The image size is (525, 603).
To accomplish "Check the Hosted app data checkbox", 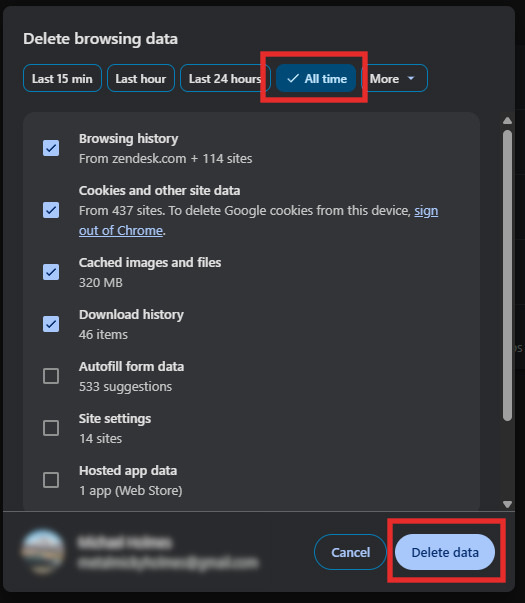I will tap(51, 480).
